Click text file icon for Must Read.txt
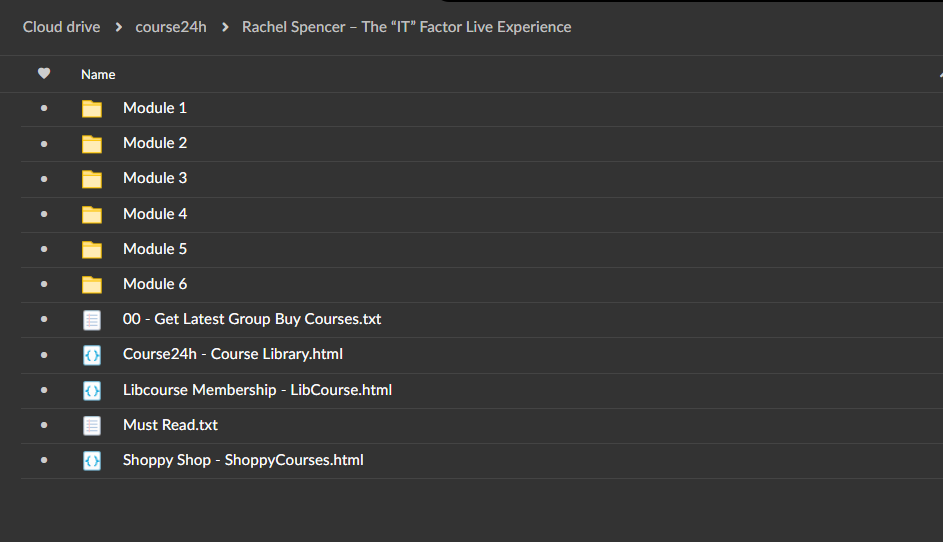Screen dimensions: 943x542 coord(91,425)
